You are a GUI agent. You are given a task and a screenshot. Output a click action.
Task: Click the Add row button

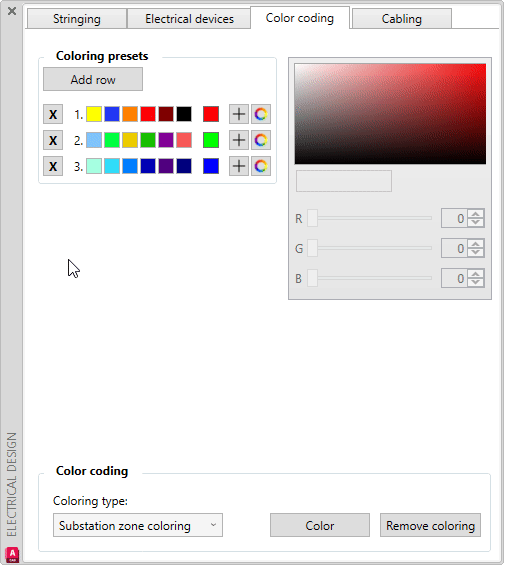pos(93,79)
